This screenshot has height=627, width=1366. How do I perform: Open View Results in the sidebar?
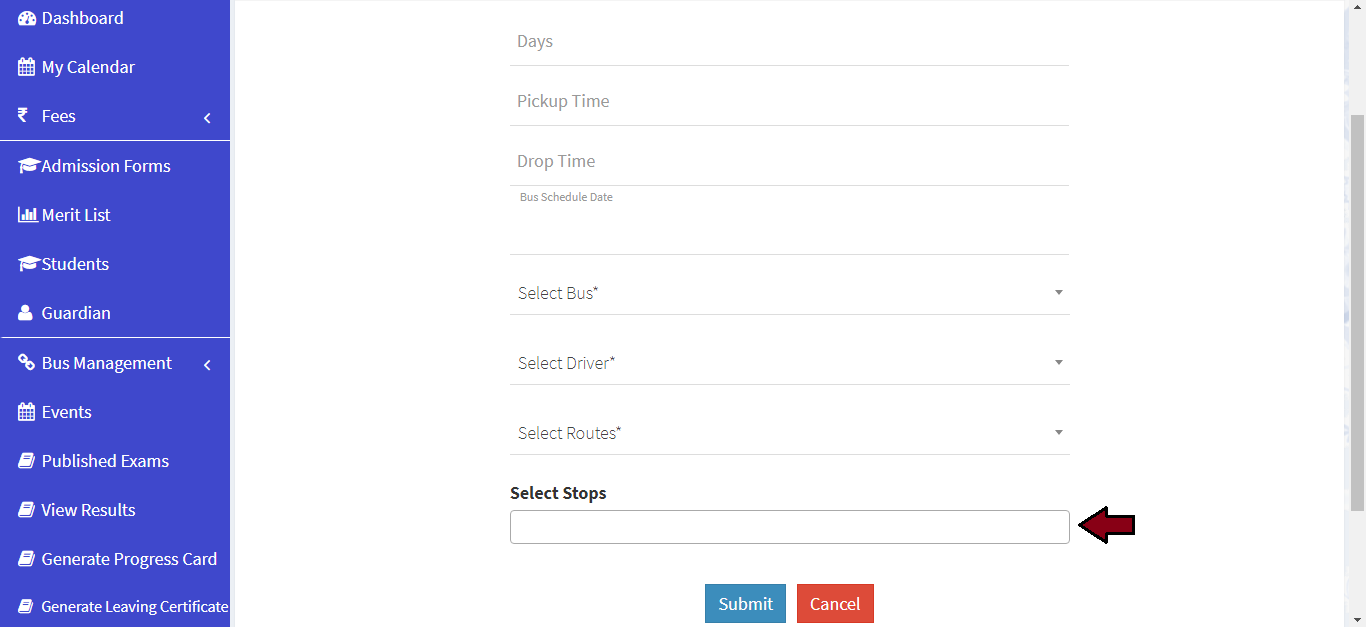coord(88,510)
